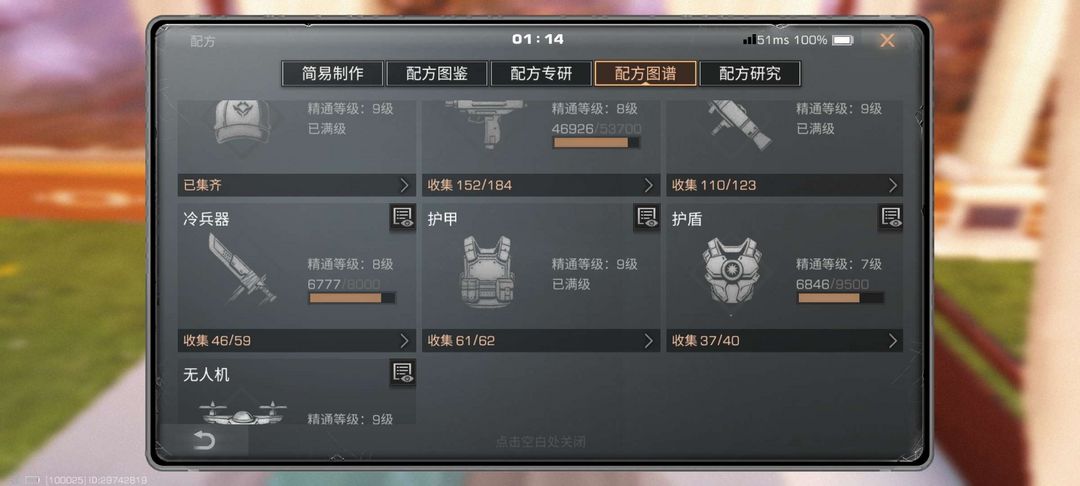Screen dimensions: 1080x486
Task: Switch to the 简易制作 tab
Action: coord(332,74)
